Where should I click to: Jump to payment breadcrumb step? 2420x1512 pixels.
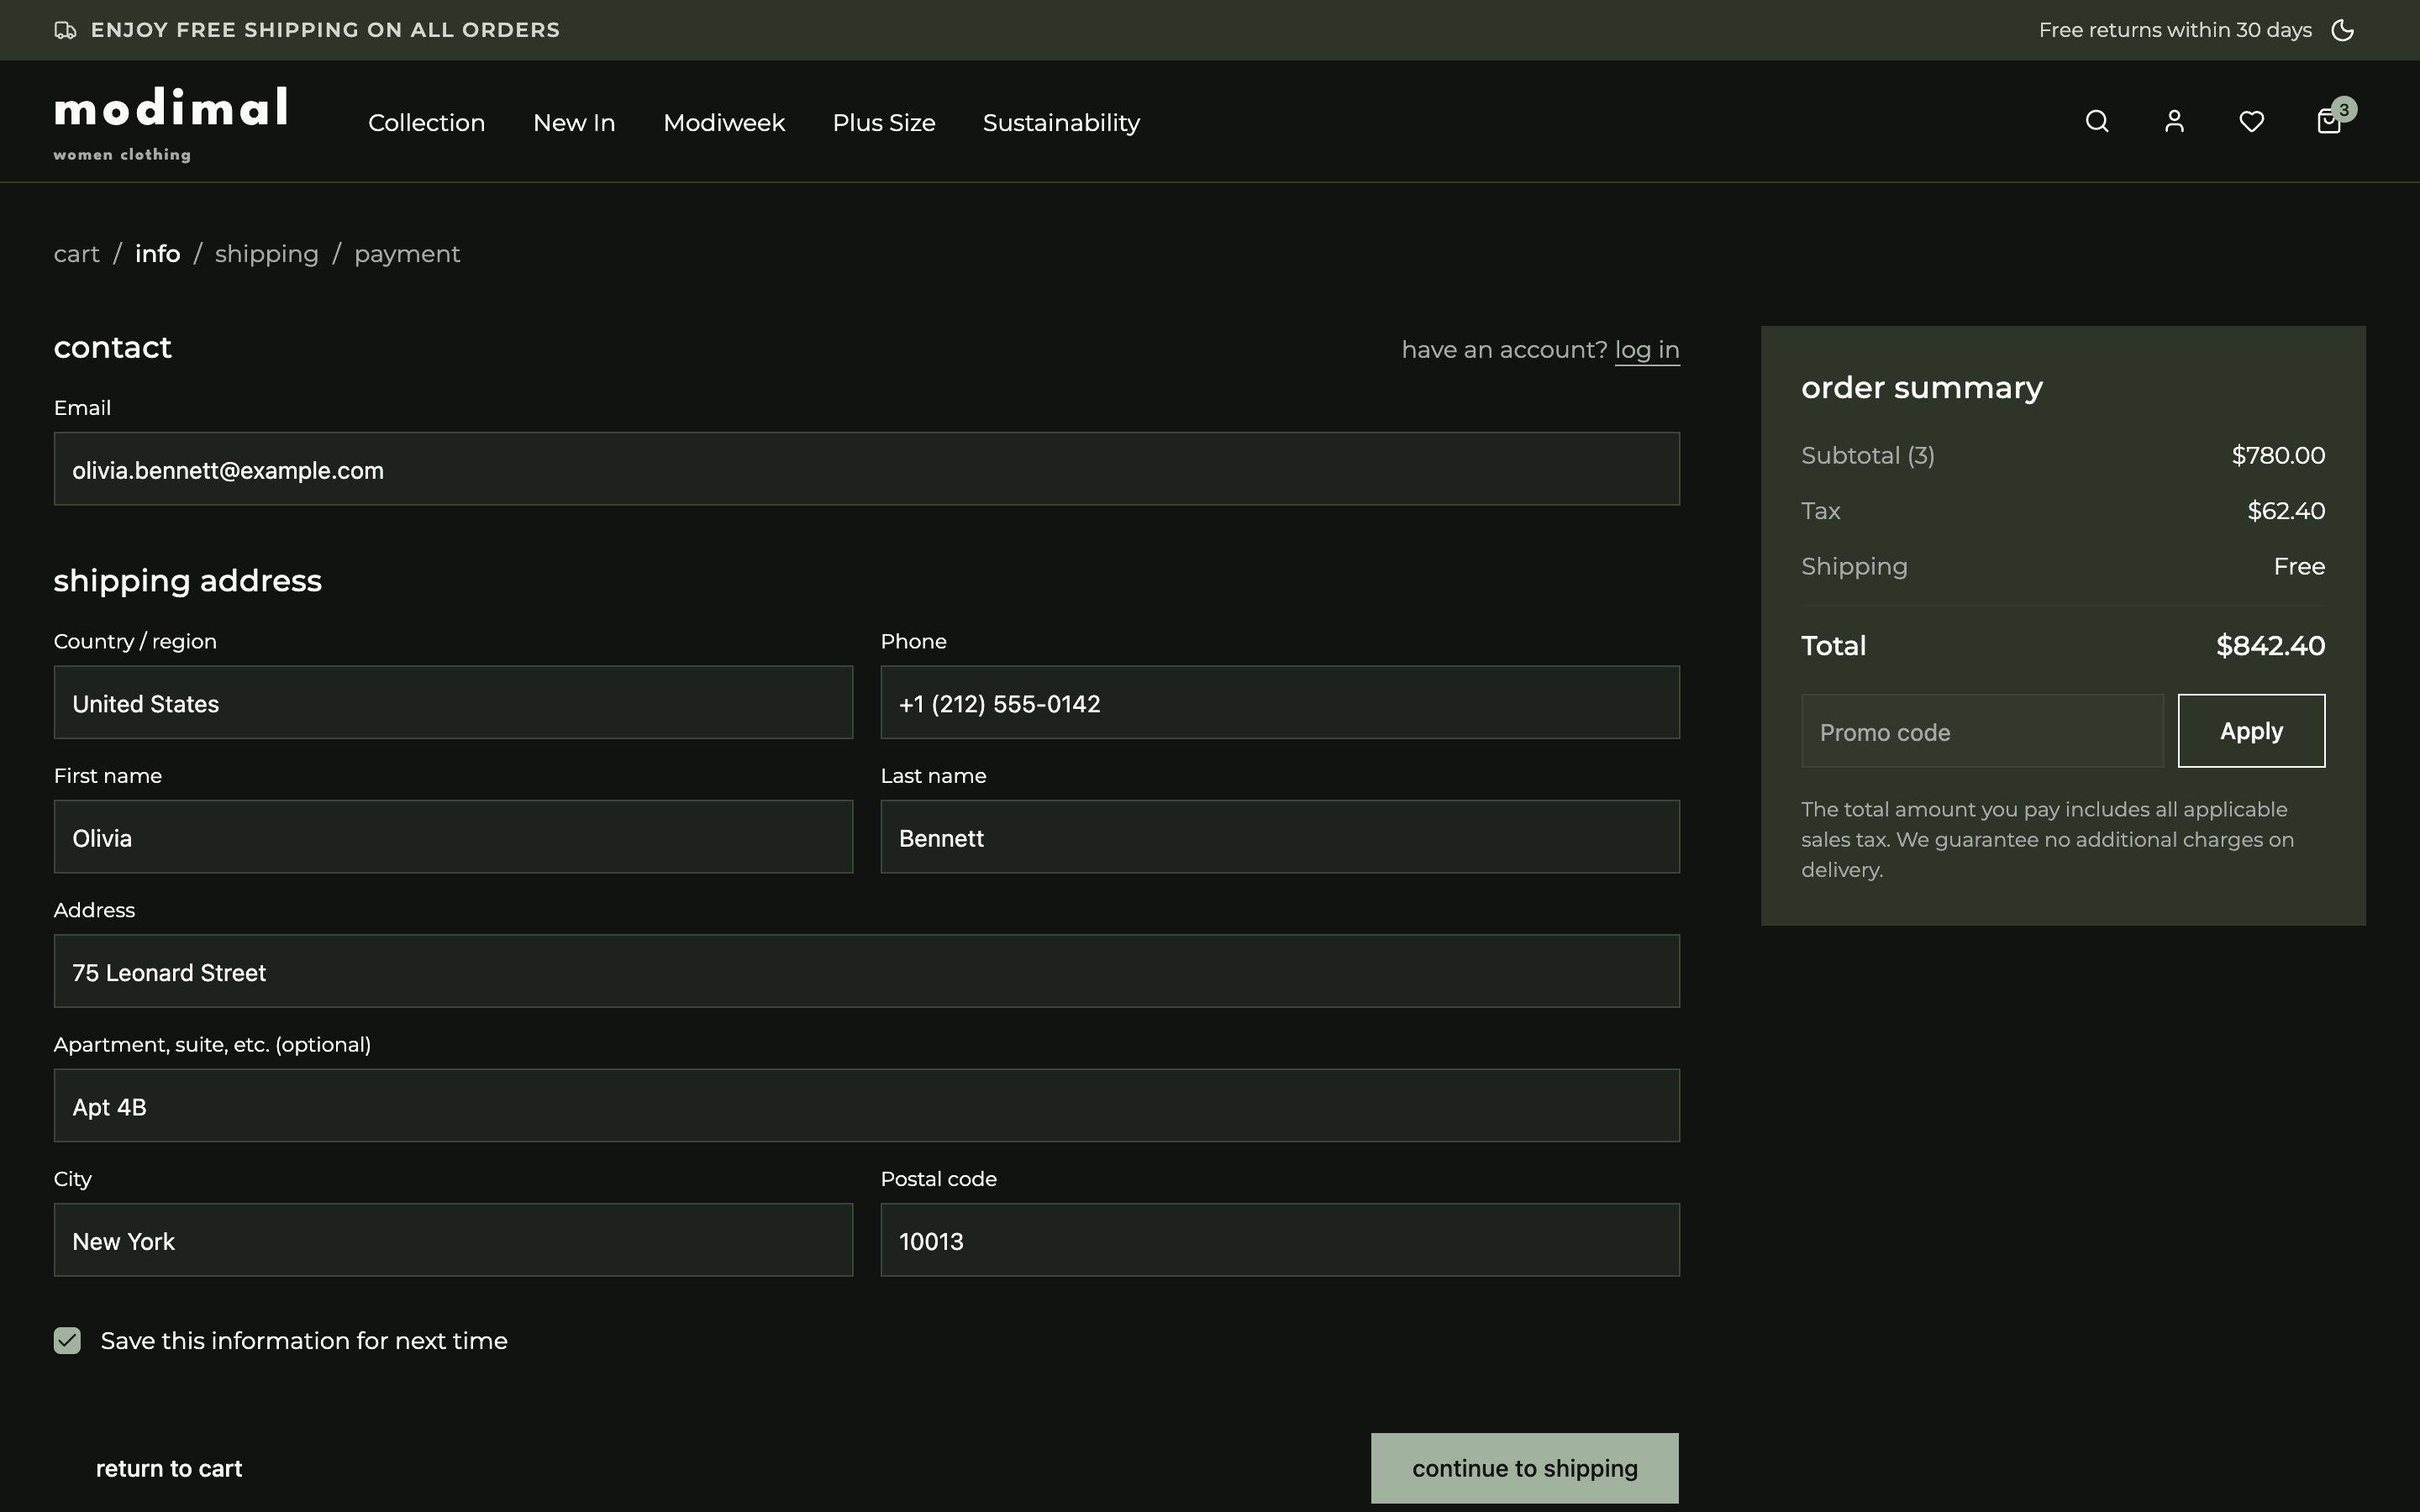[407, 254]
